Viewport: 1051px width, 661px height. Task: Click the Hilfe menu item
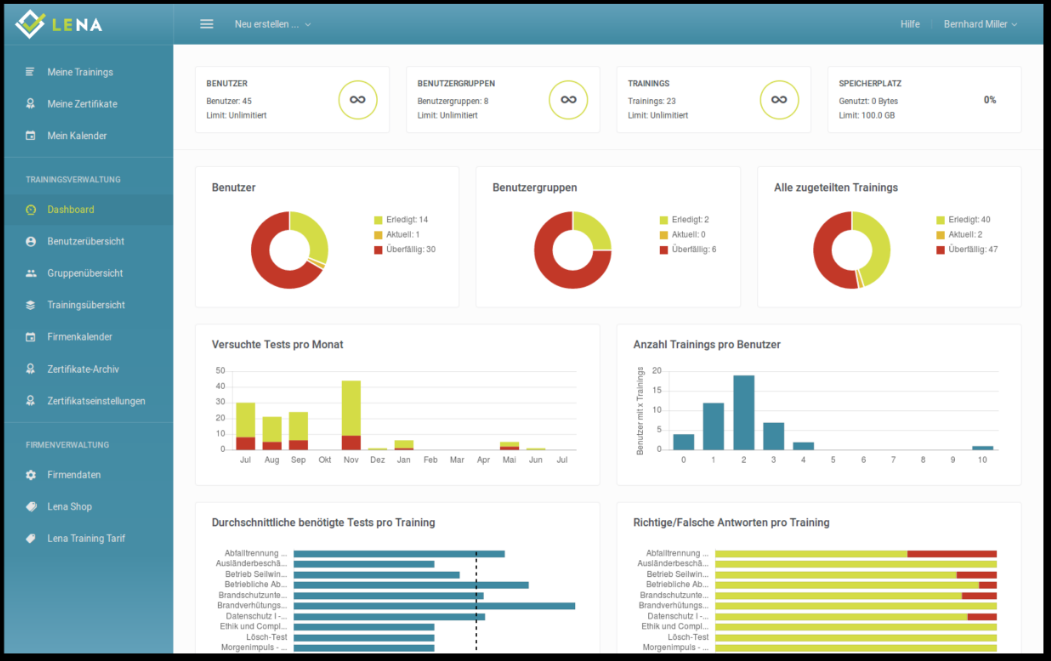[x=910, y=23]
